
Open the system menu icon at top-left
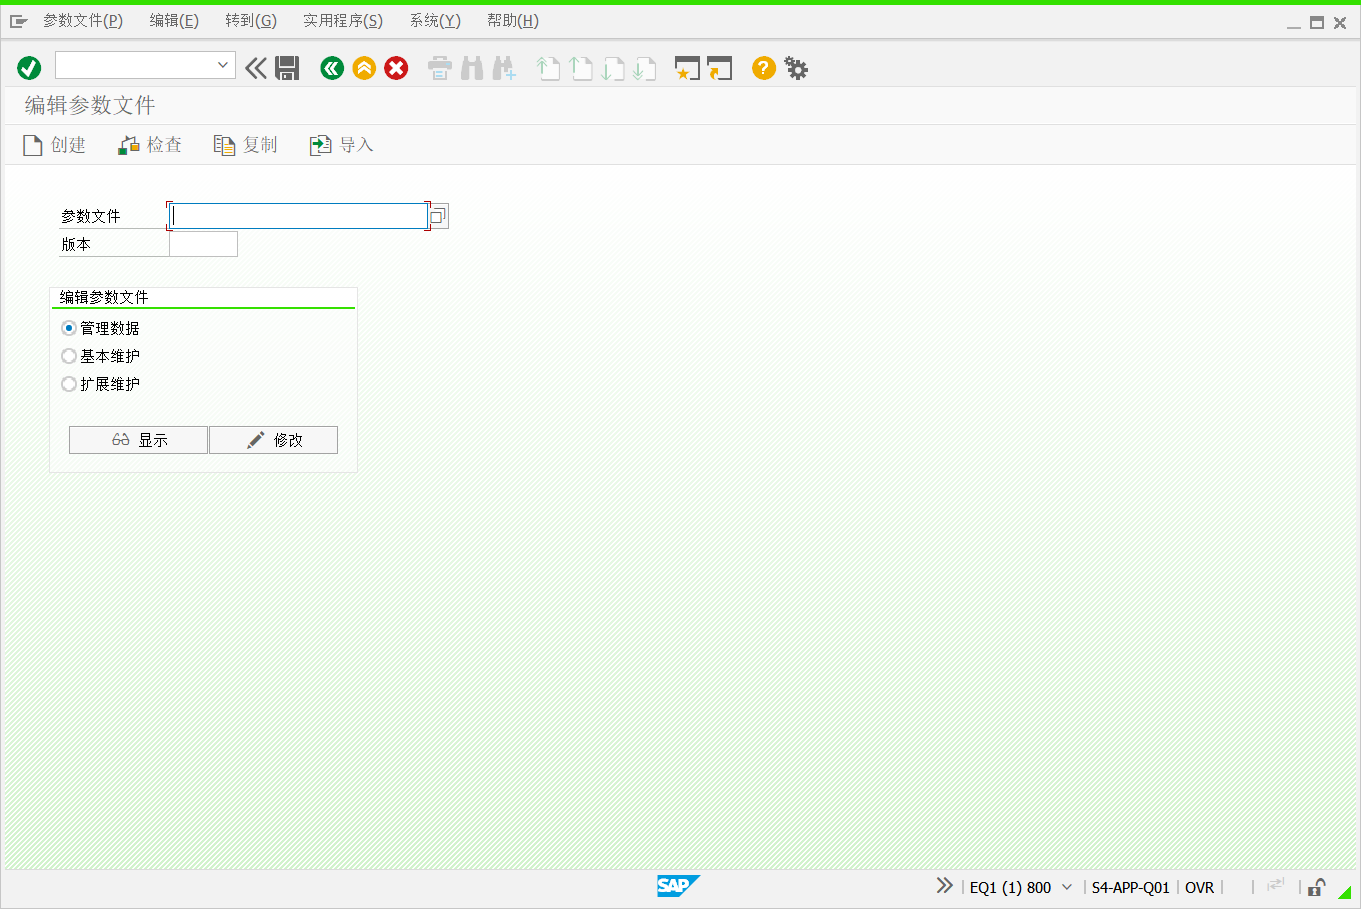(x=19, y=21)
